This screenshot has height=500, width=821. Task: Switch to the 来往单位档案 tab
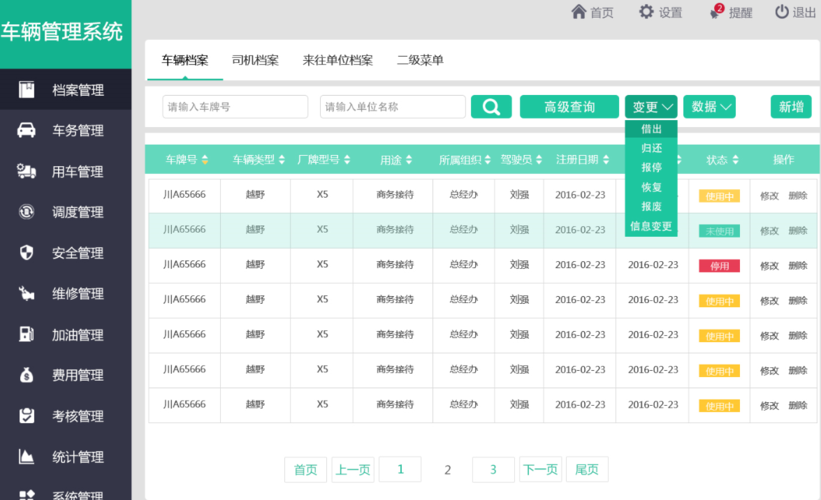click(338, 60)
